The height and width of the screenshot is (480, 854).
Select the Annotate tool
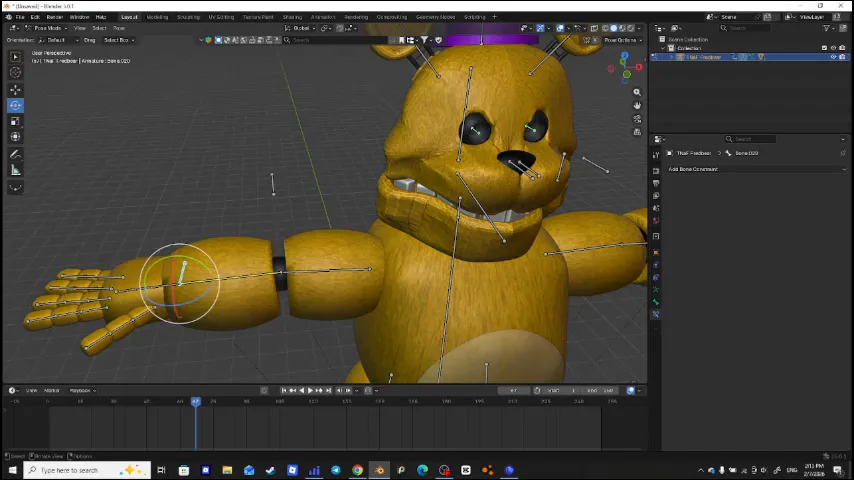click(15, 155)
